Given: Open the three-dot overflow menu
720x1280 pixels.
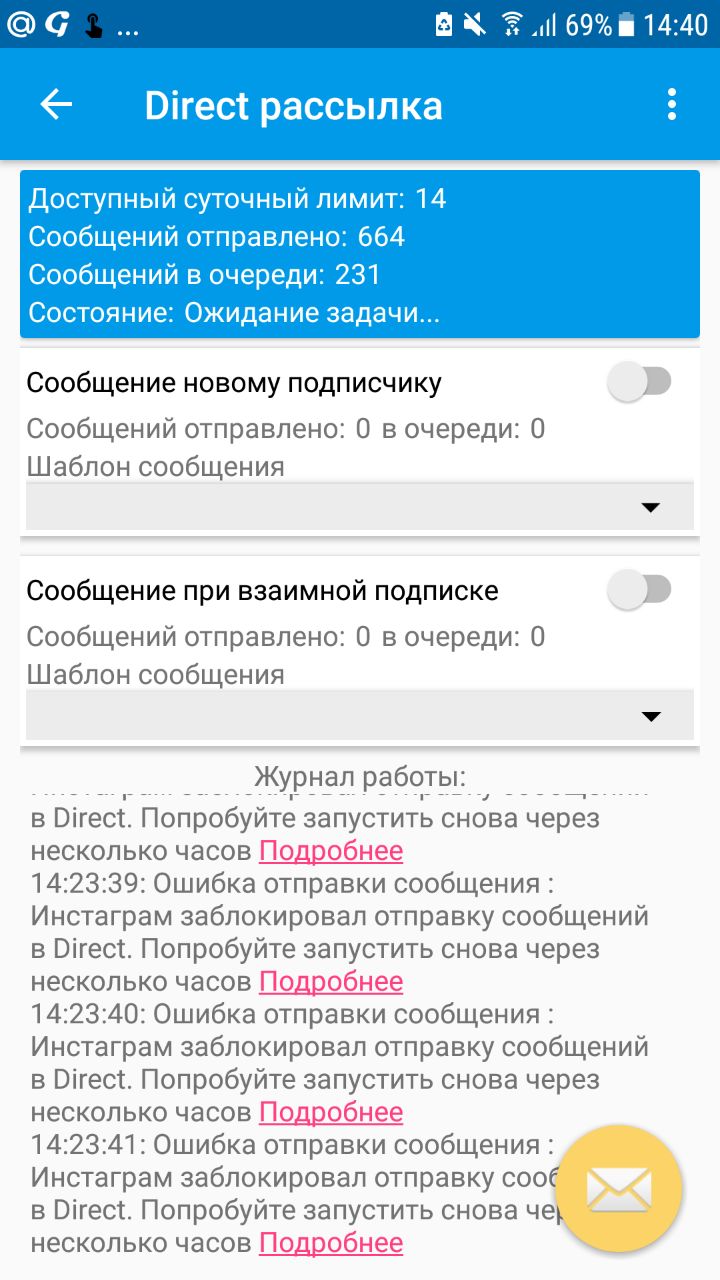Looking at the screenshot, I should [671, 105].
